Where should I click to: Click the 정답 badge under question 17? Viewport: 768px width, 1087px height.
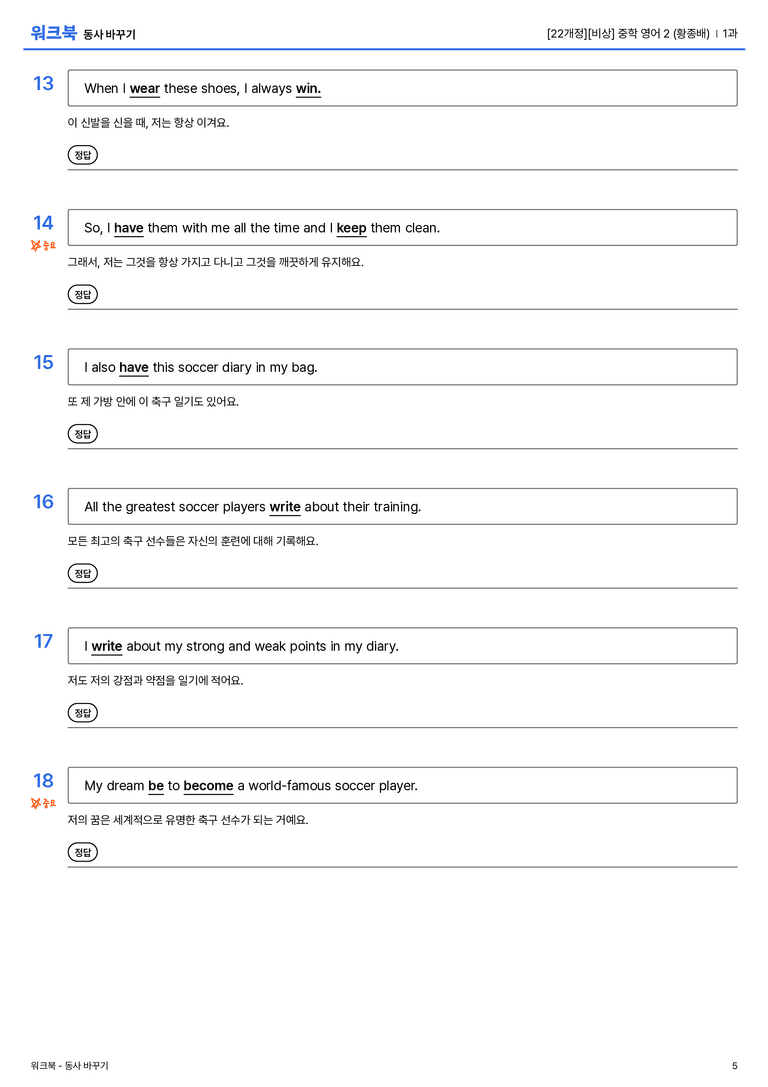[82, 712]
